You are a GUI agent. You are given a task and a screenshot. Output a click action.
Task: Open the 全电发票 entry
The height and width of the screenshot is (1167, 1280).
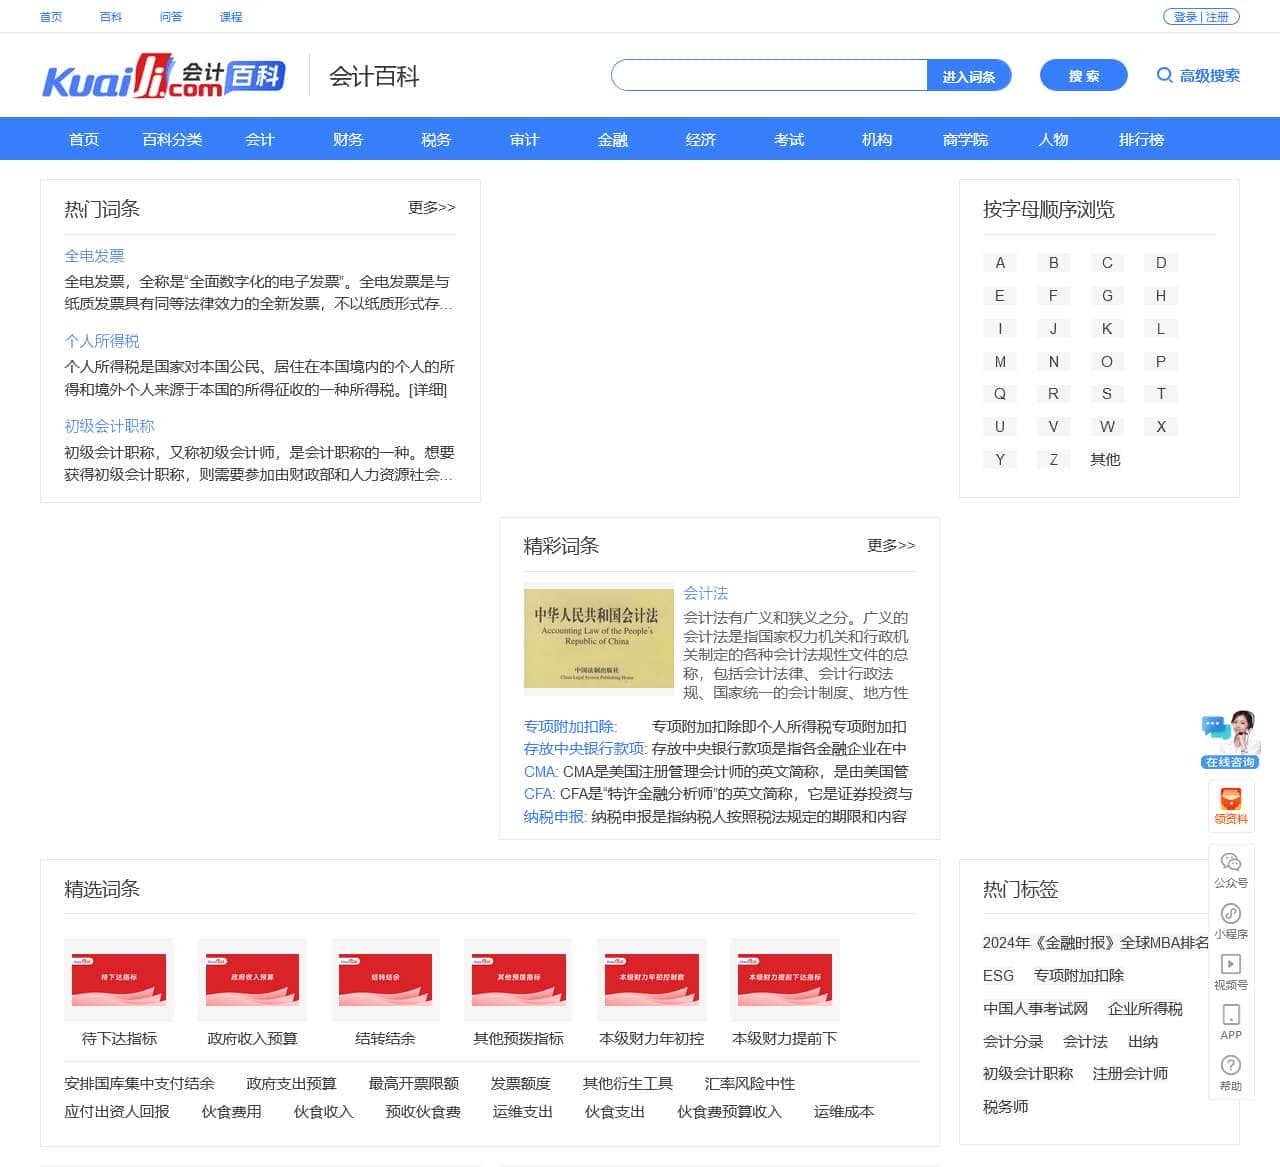(x=94, y=256)
